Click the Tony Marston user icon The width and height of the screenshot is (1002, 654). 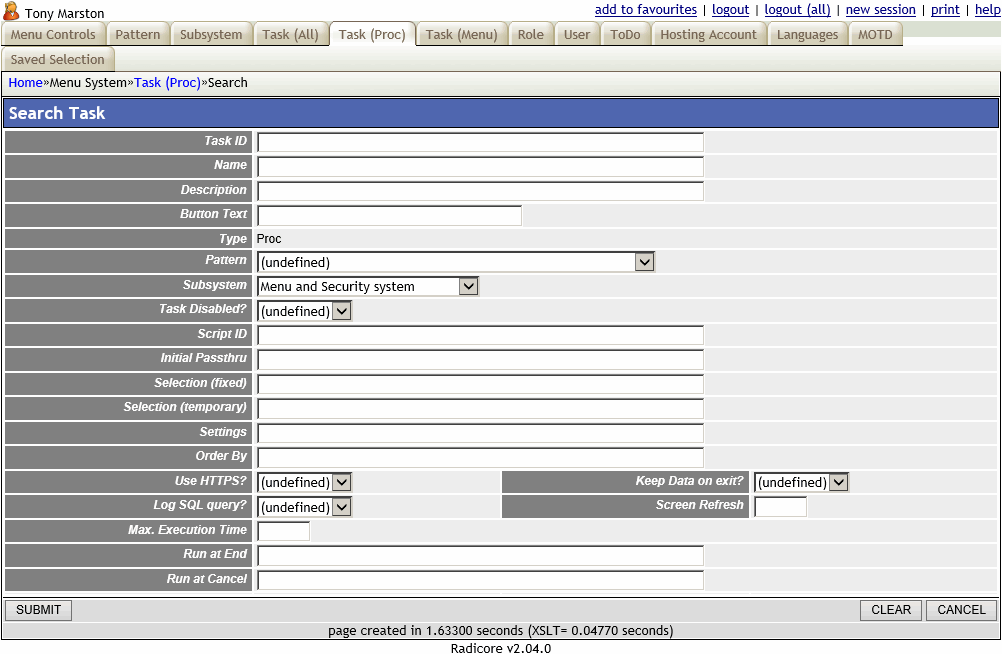coord(12,12)
